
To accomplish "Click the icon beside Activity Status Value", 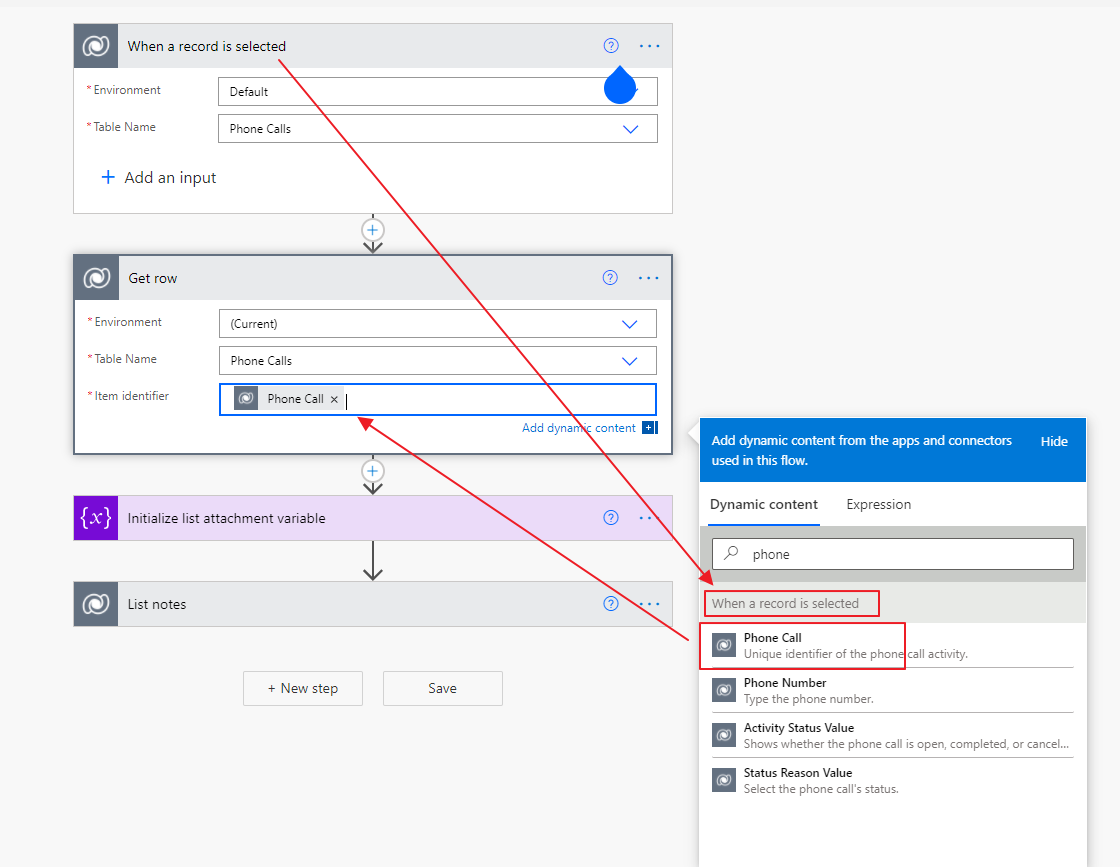I will pyautogui.click(x=724, y=735).
